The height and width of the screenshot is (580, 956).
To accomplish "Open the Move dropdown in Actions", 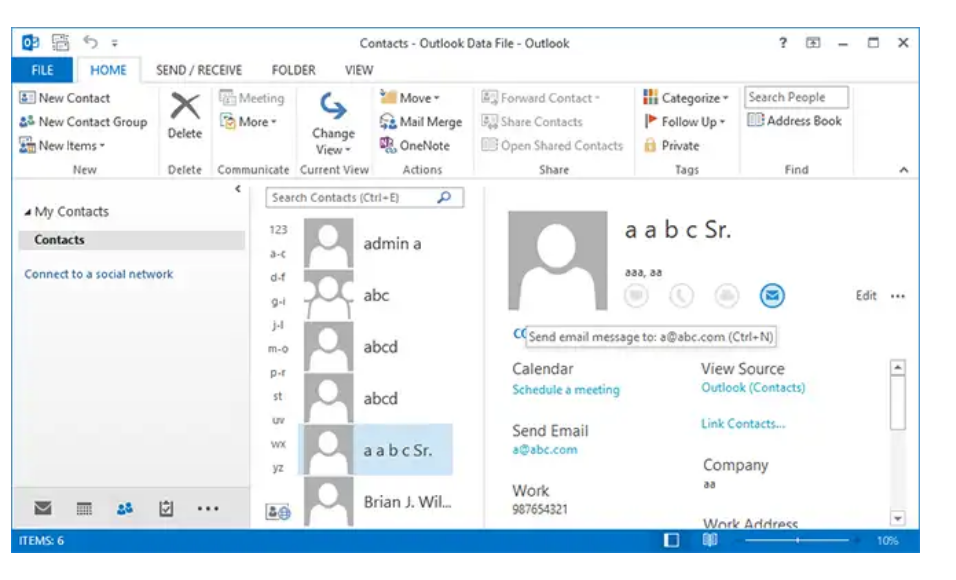I will tap(410, 98).
